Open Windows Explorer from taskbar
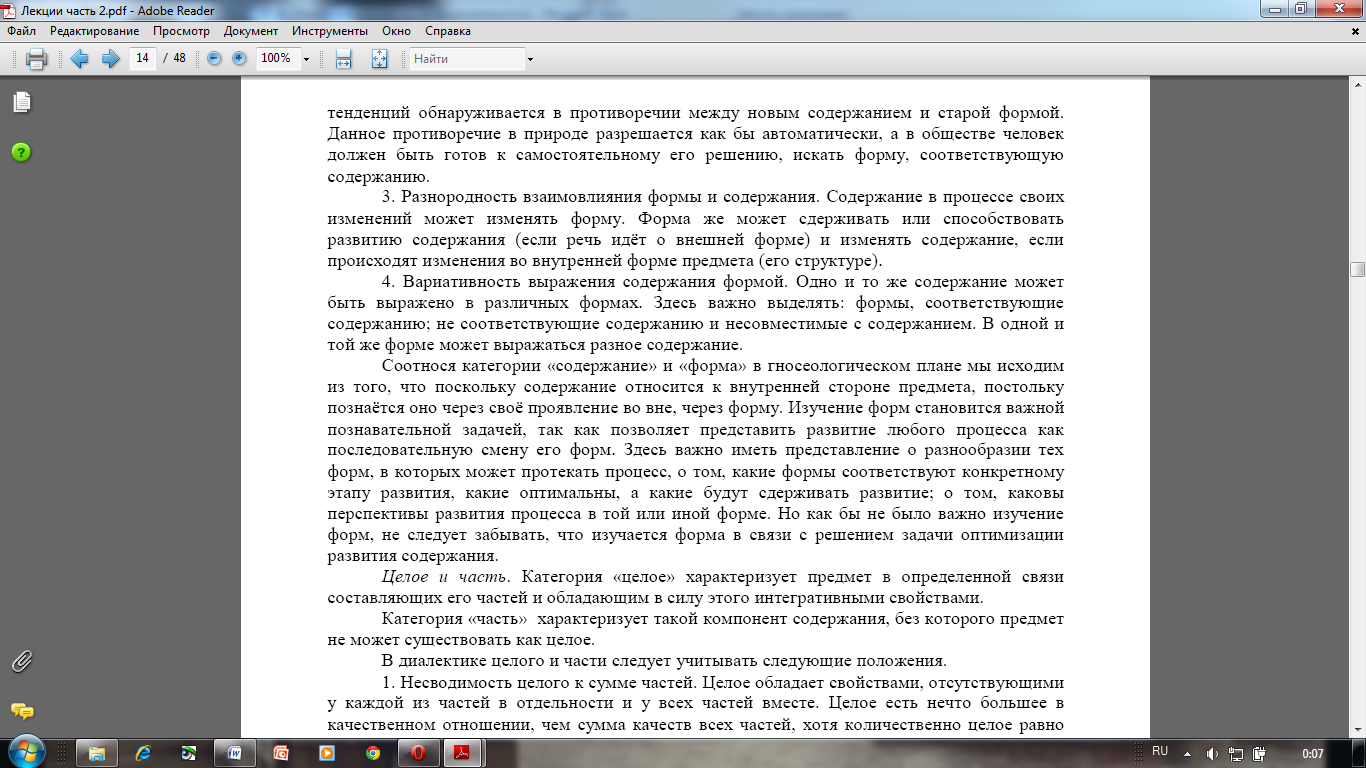Image resolution: width=1366 pixels, height=768 pixels. click(97, 753)
